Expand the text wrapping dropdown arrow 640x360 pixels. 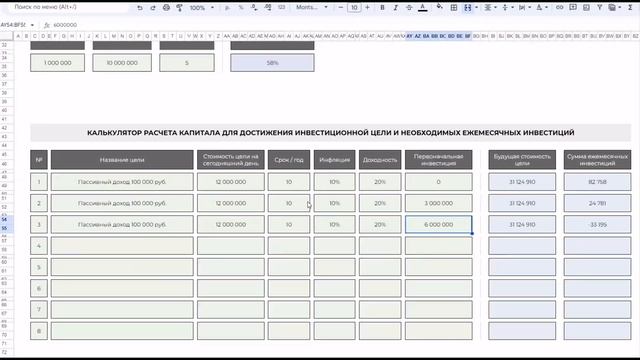(530, 8)
